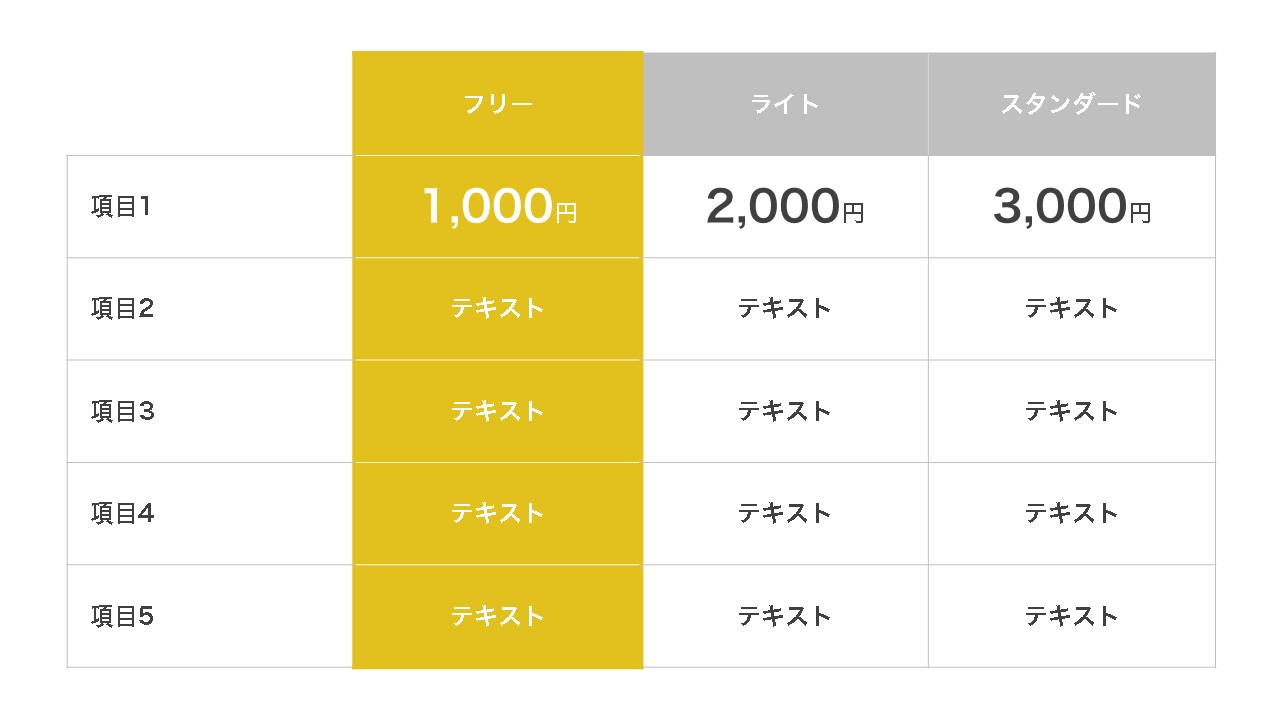Select ライト column テキスト in 項目5 row
Screen dimensions: 1280x720
[x=785, y=616]
